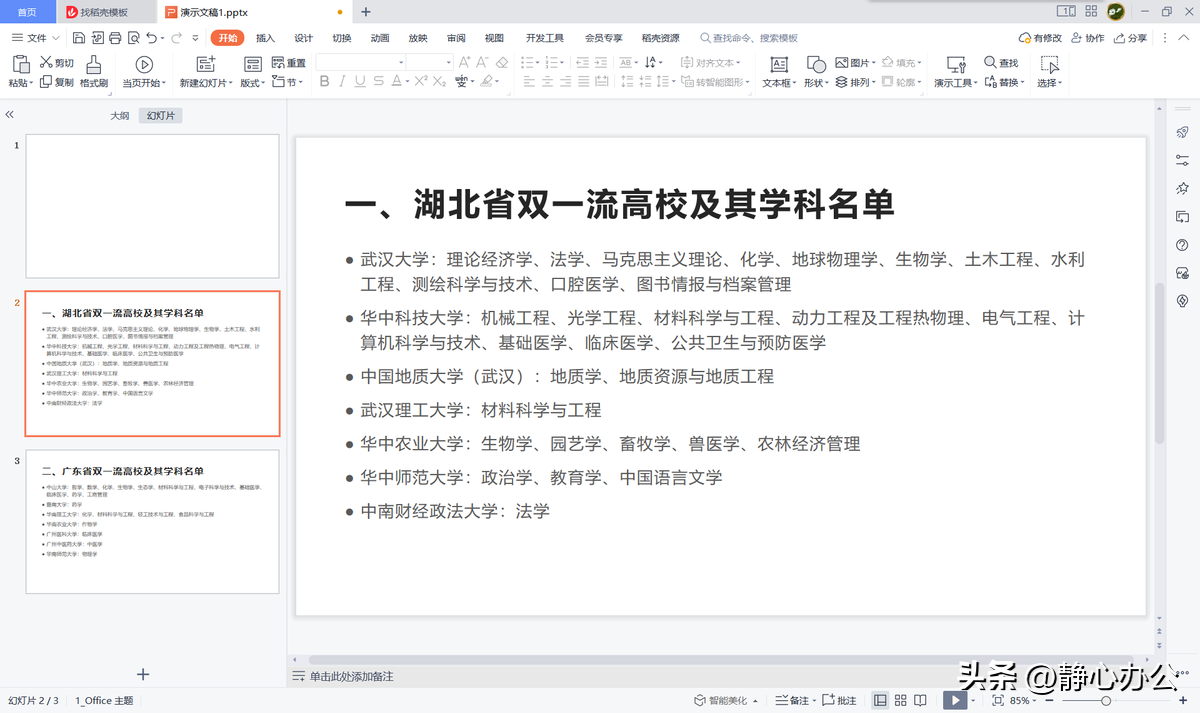This screenshot has width=1200, height=713.
Task: Open the font size combo box
Action: [x=430, y=62]
